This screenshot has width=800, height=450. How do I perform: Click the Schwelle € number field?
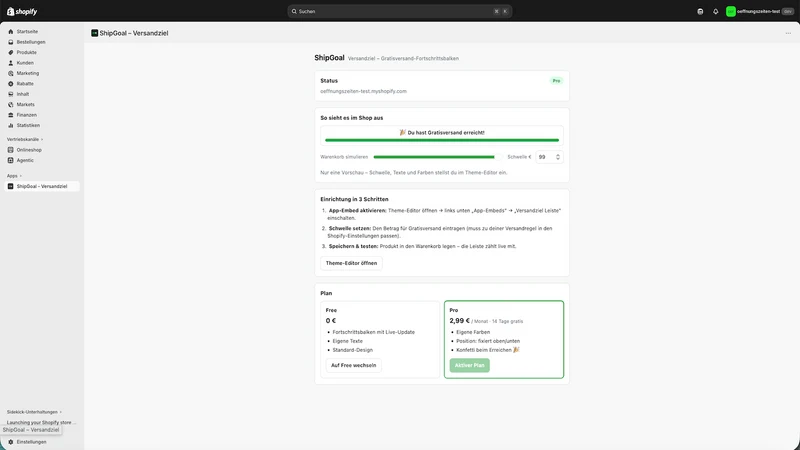pyautogui.click(x=549, y=157)
